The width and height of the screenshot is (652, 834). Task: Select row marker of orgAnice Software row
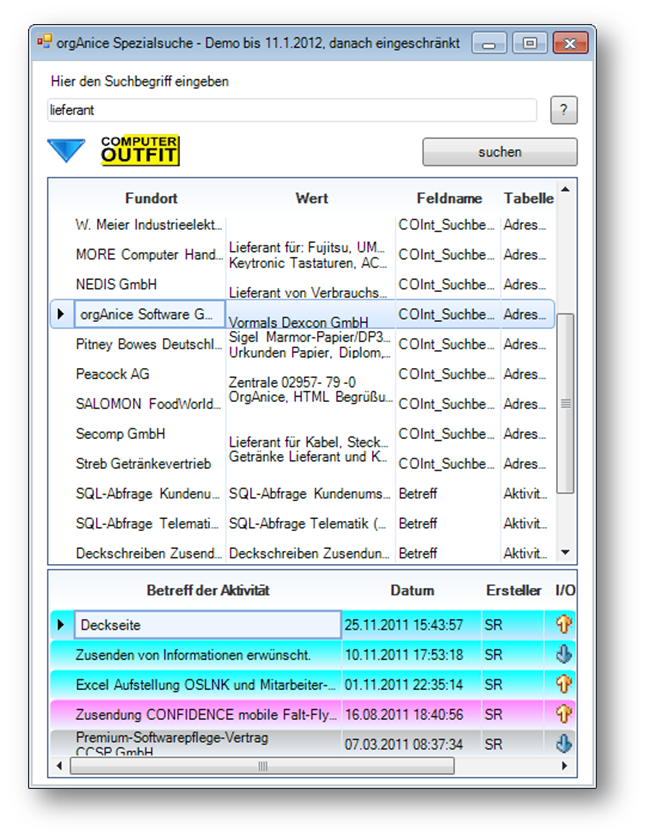click(x=61, y=314)
